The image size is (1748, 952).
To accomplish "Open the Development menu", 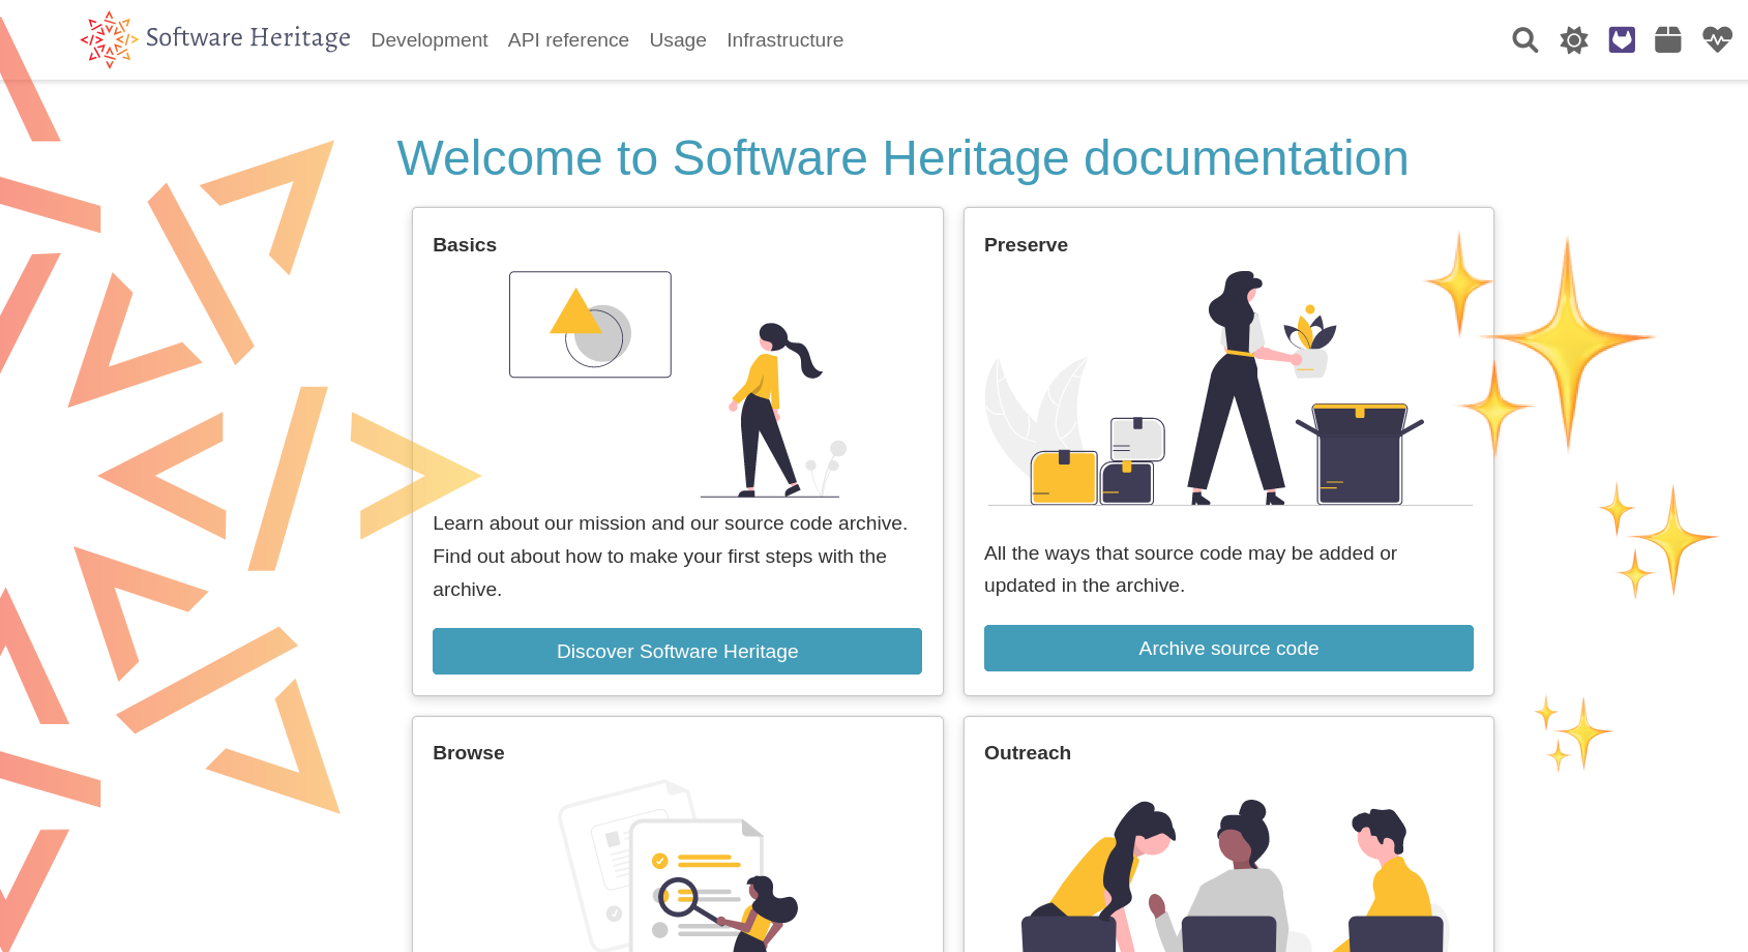I will 428,39.
